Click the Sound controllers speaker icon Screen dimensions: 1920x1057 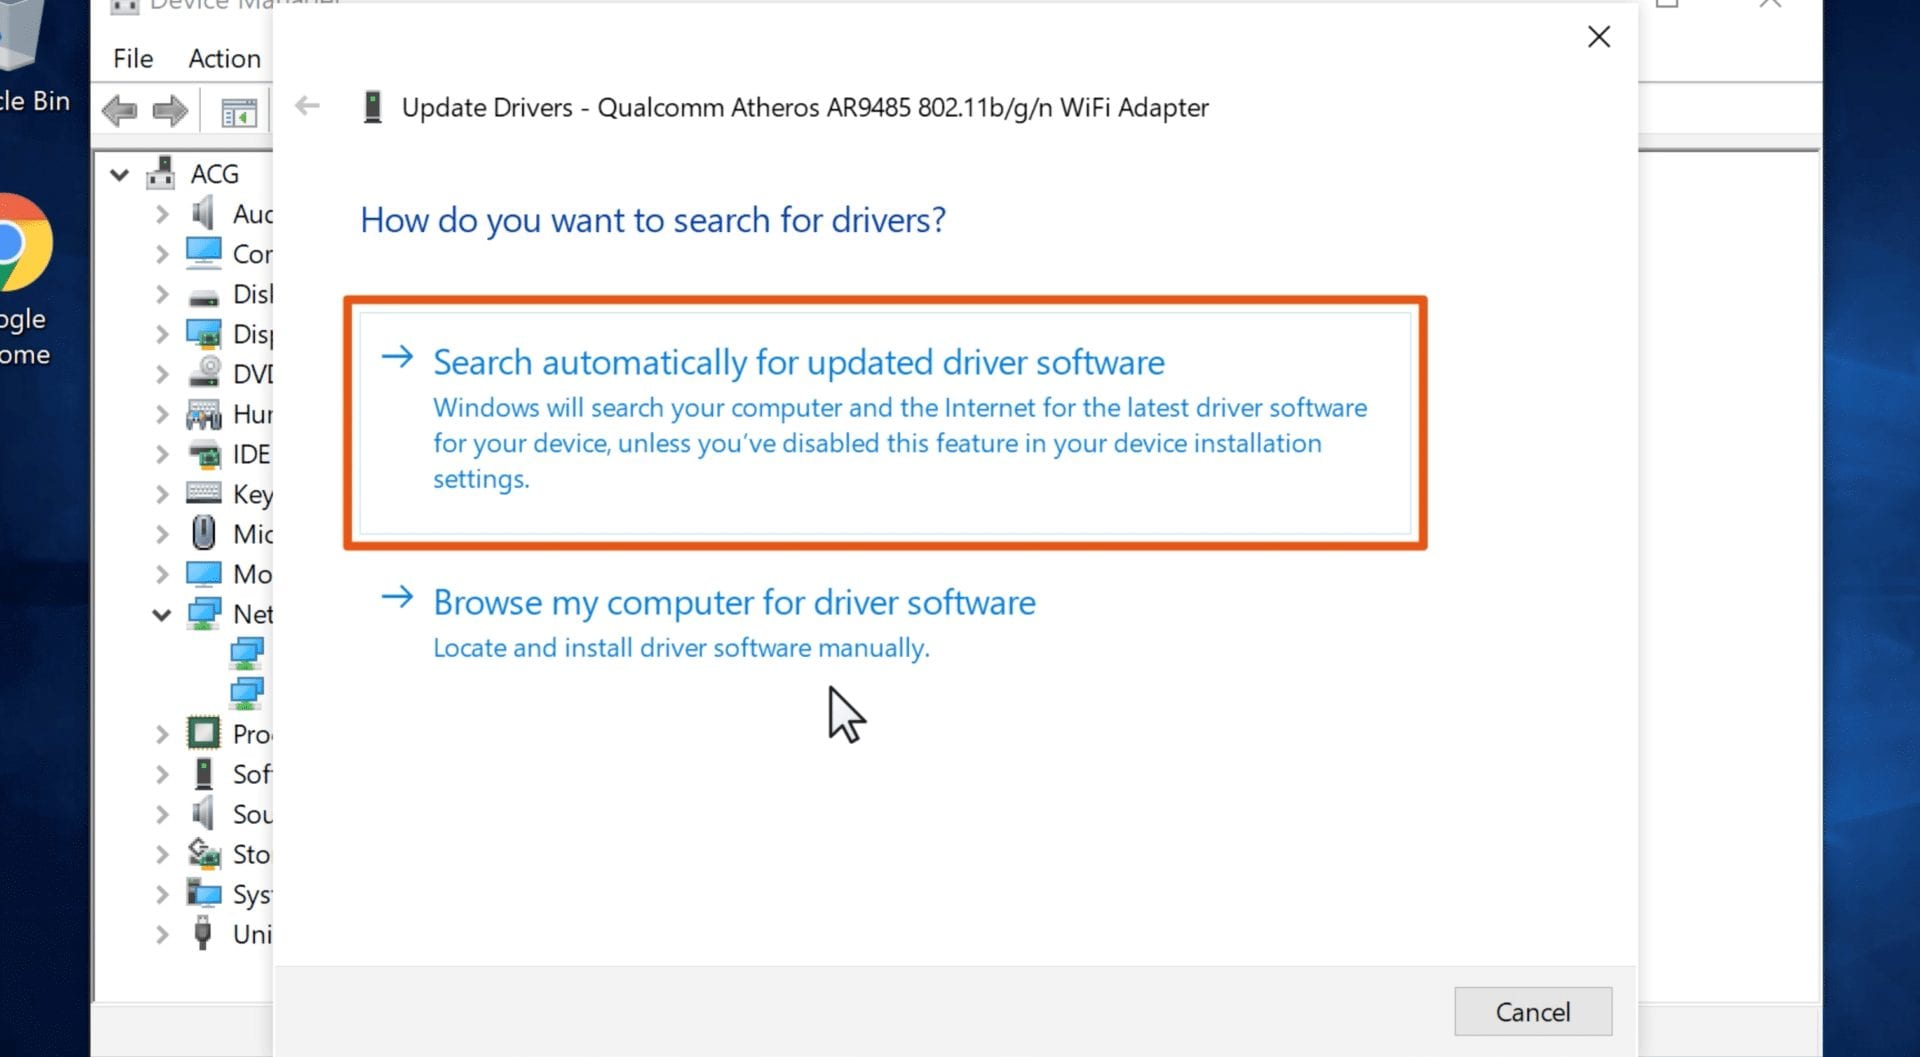[x=203, y=812]
